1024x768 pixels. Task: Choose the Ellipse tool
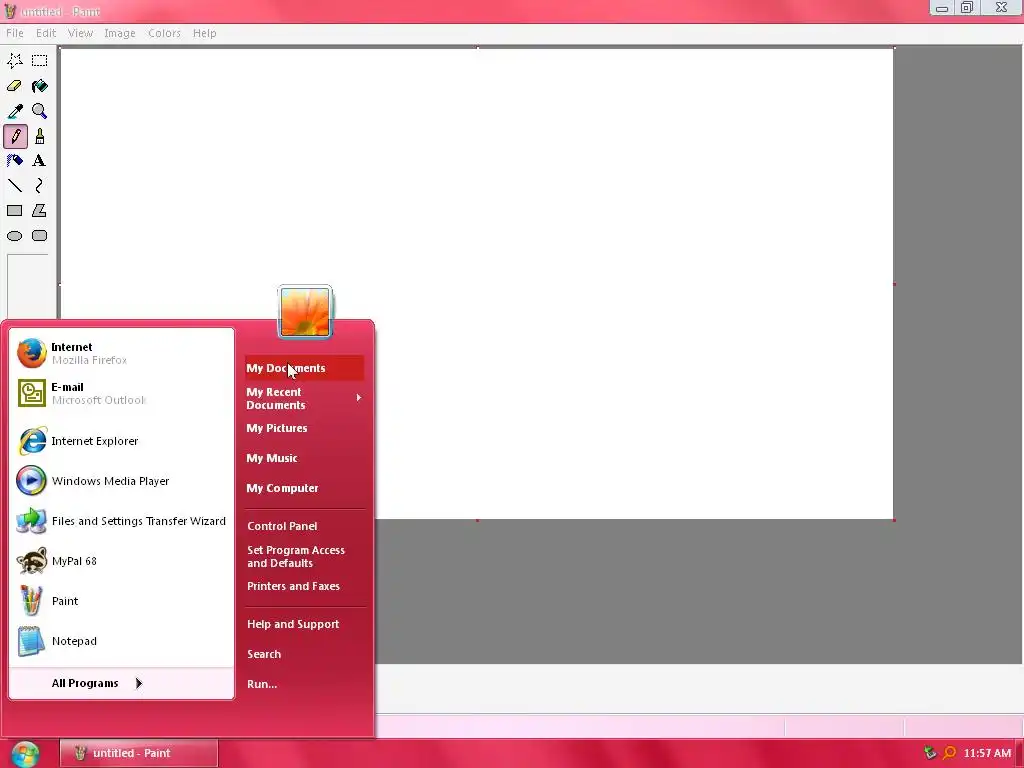point(14,236)
